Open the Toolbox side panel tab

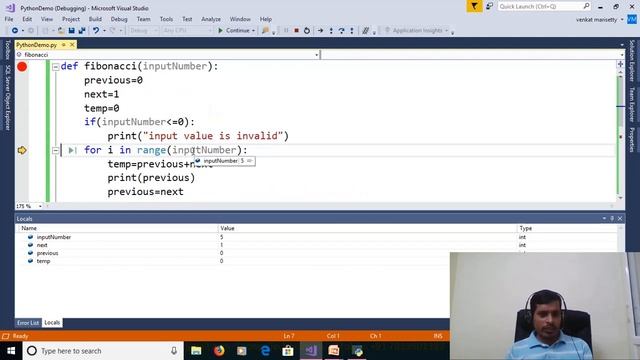point(7,50)
